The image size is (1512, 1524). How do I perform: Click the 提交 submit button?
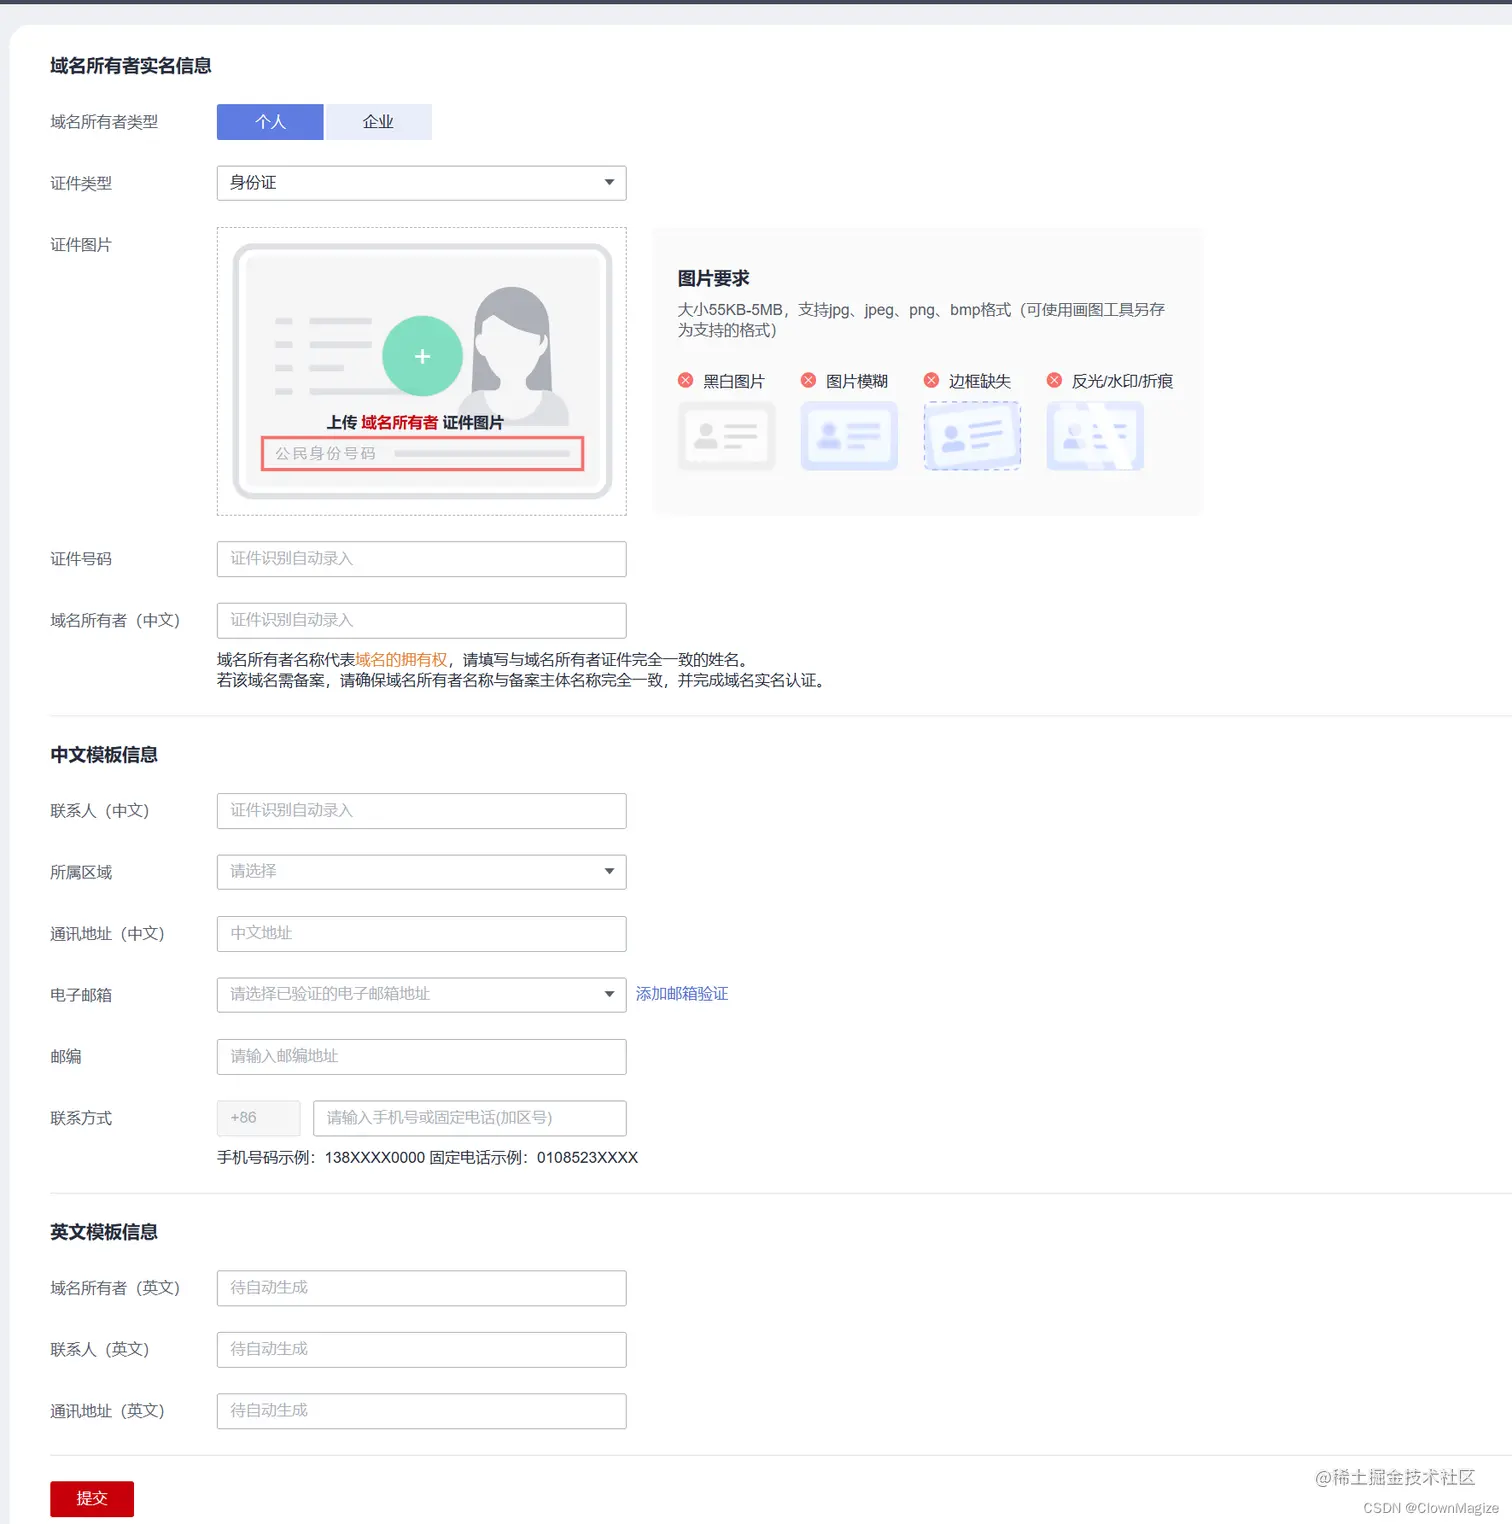click(91, 1498)
